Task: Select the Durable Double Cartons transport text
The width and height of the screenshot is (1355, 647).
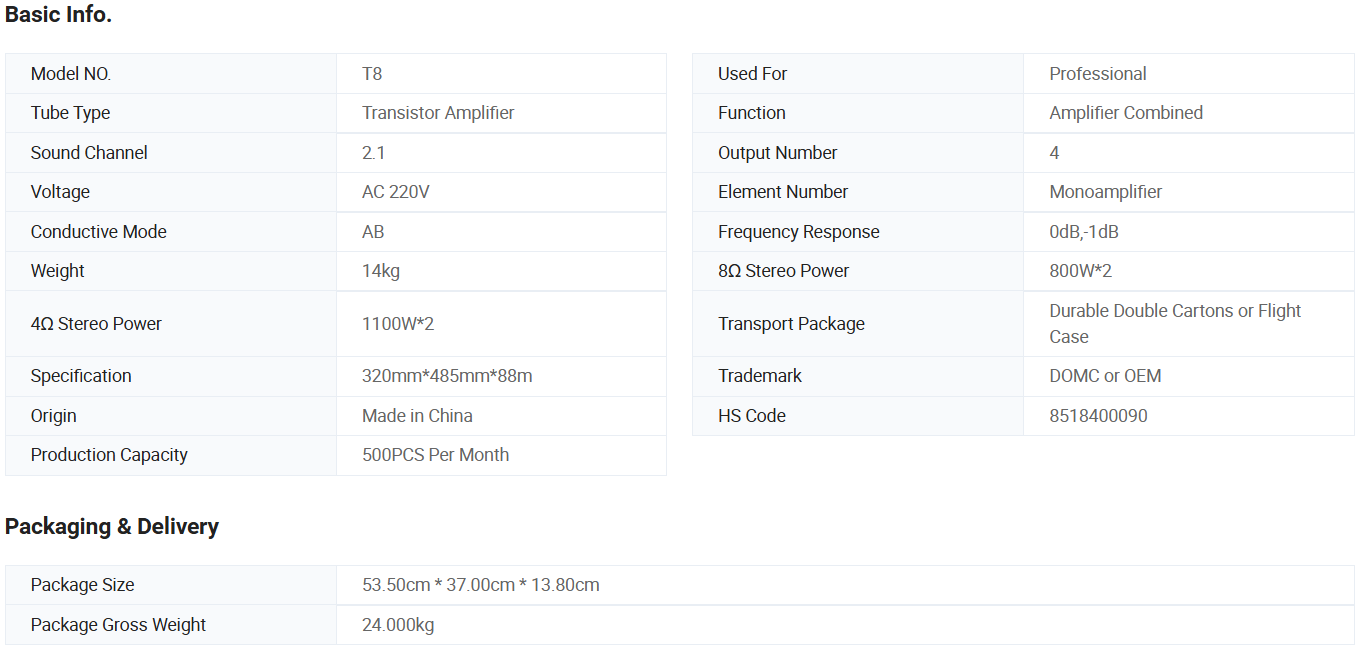Action: [1174, 311]
